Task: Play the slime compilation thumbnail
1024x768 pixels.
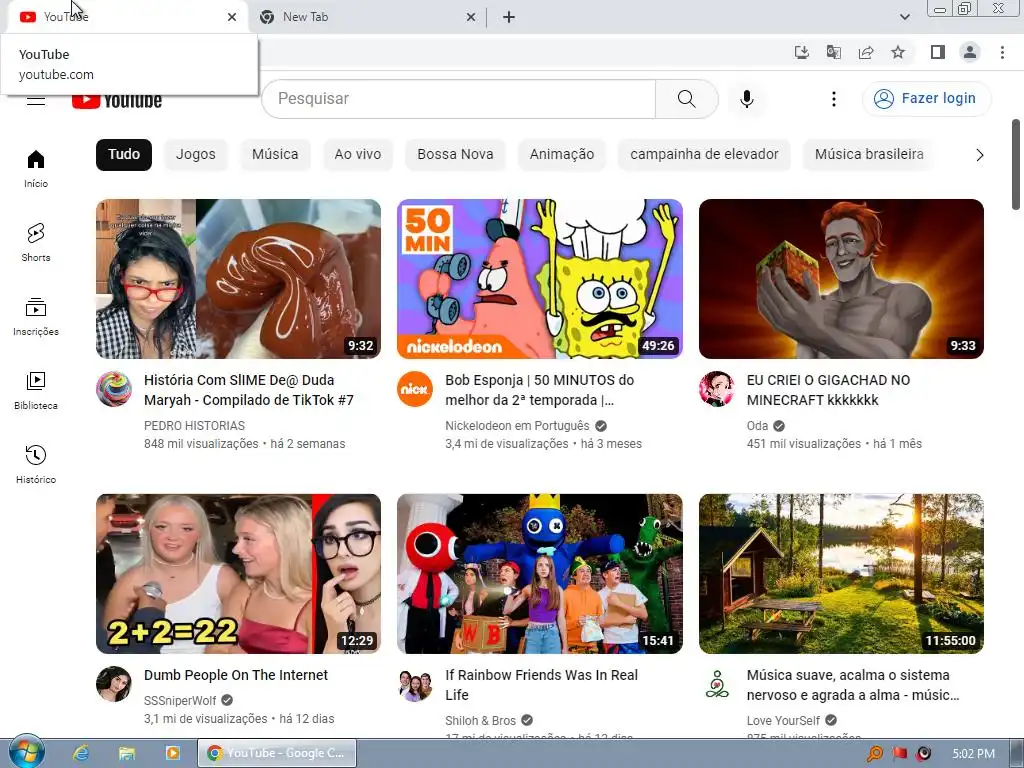Action: (x=238, y=279)
